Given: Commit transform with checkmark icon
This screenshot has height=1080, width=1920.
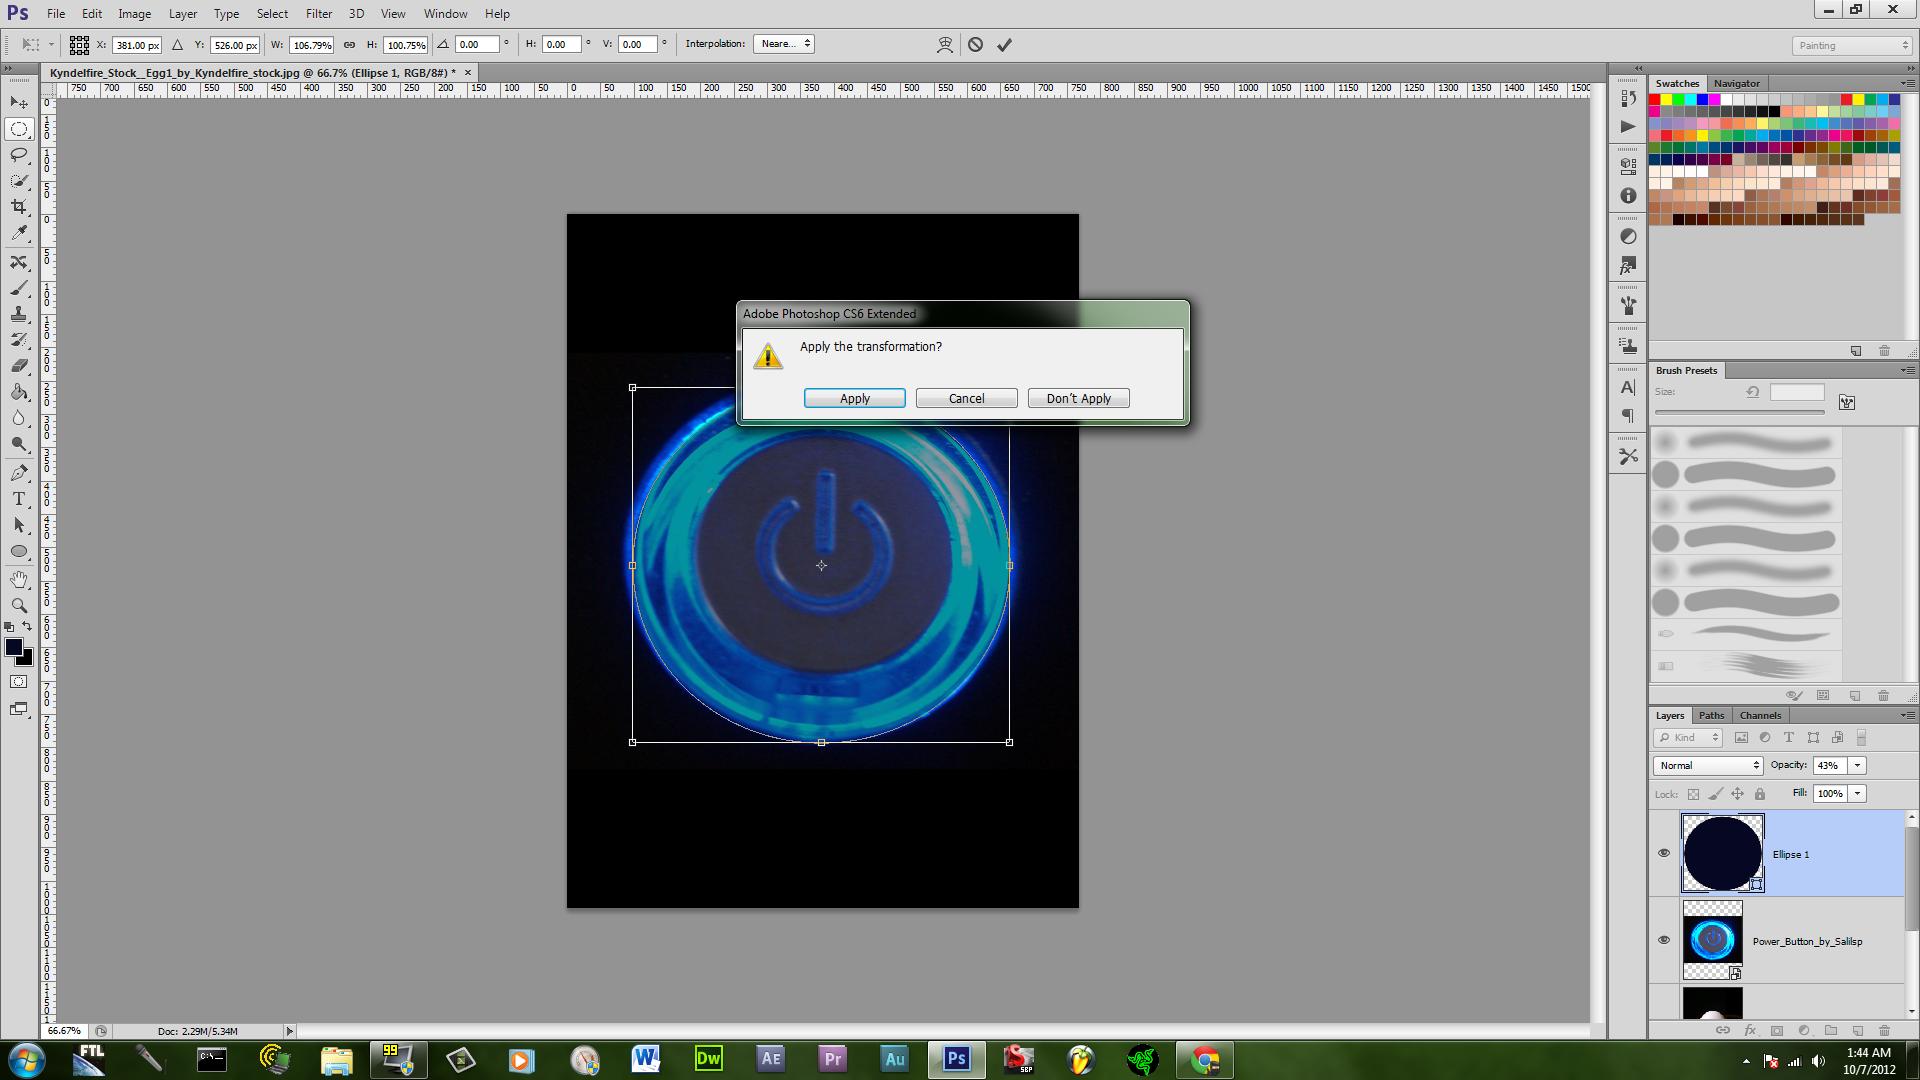Looking at the screenshot, I should pos(1004,44).
